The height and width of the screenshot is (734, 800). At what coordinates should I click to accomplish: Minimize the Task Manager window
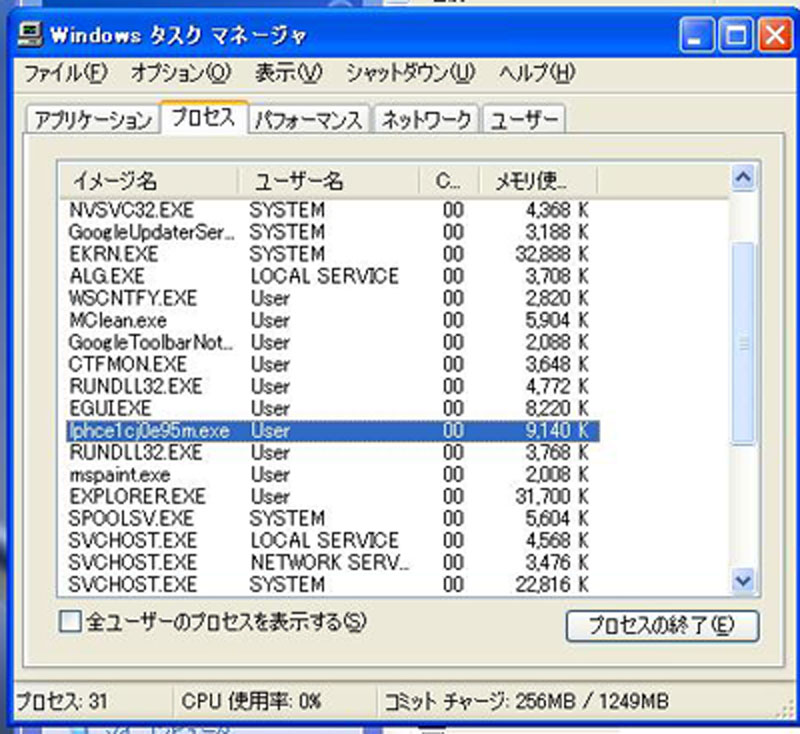coord(696,35)
